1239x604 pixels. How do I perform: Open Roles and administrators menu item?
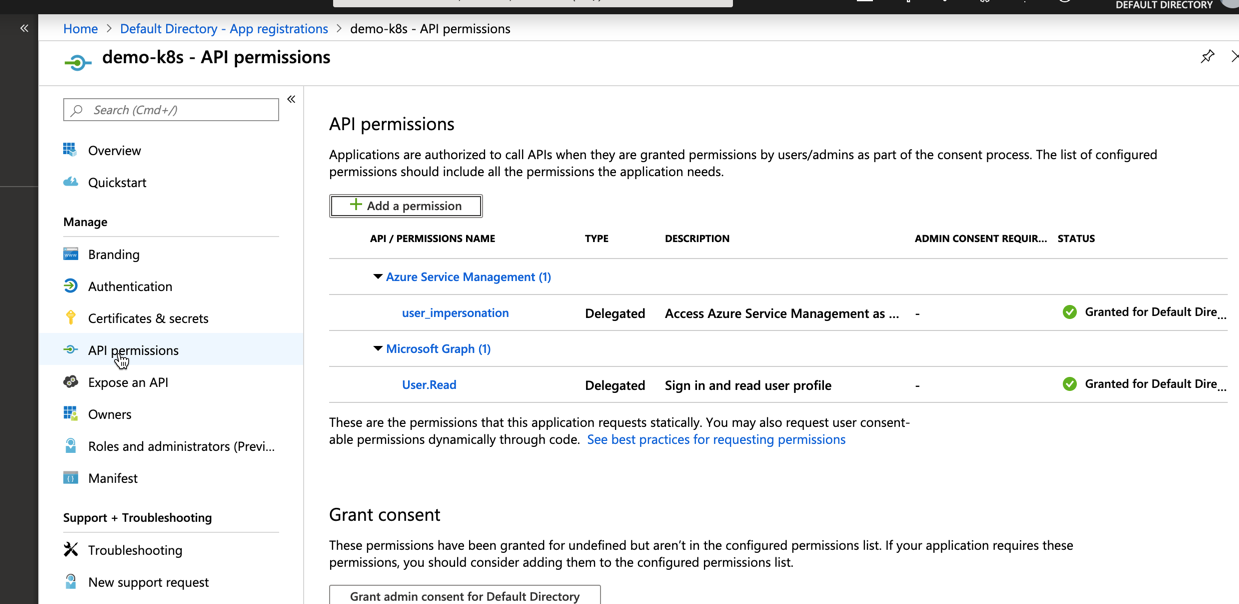pos(180,446)
